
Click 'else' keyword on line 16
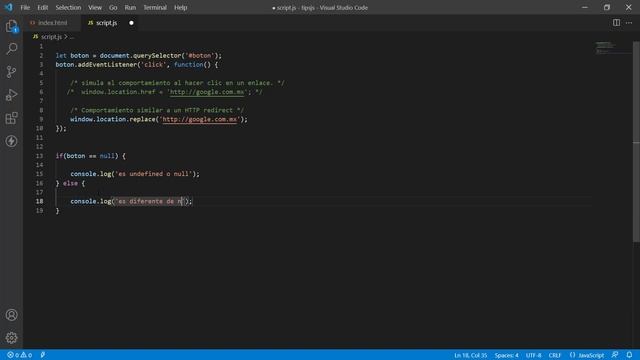(70, 183)
